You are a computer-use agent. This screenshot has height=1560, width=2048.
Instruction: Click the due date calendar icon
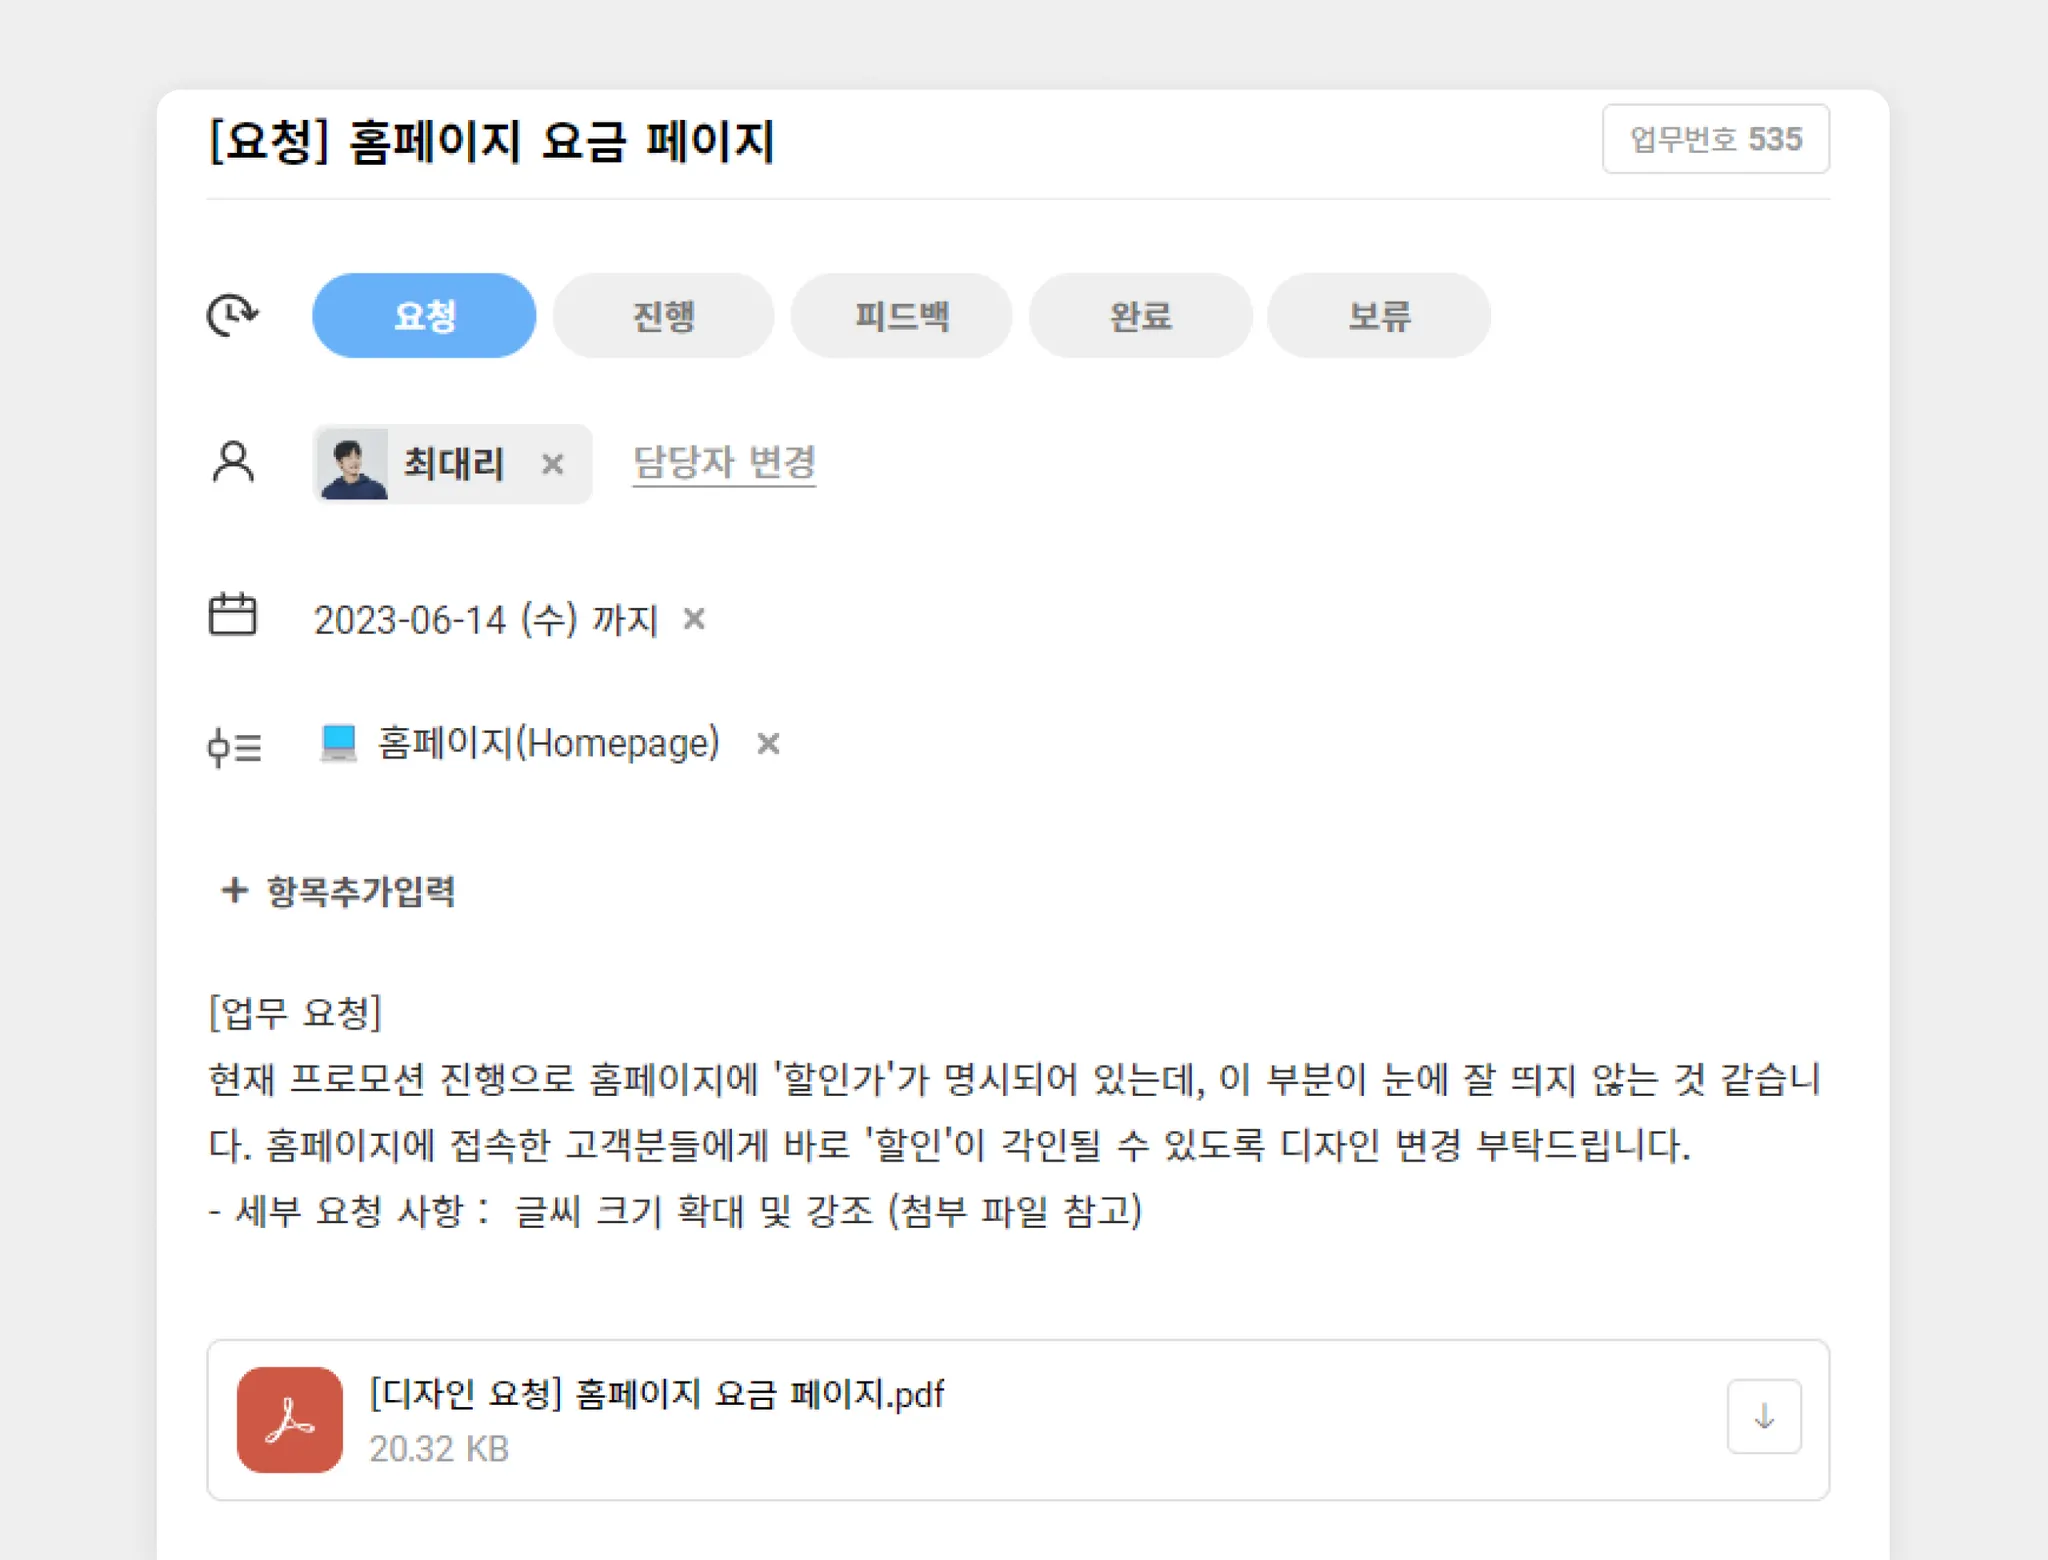tap(232, 614)
